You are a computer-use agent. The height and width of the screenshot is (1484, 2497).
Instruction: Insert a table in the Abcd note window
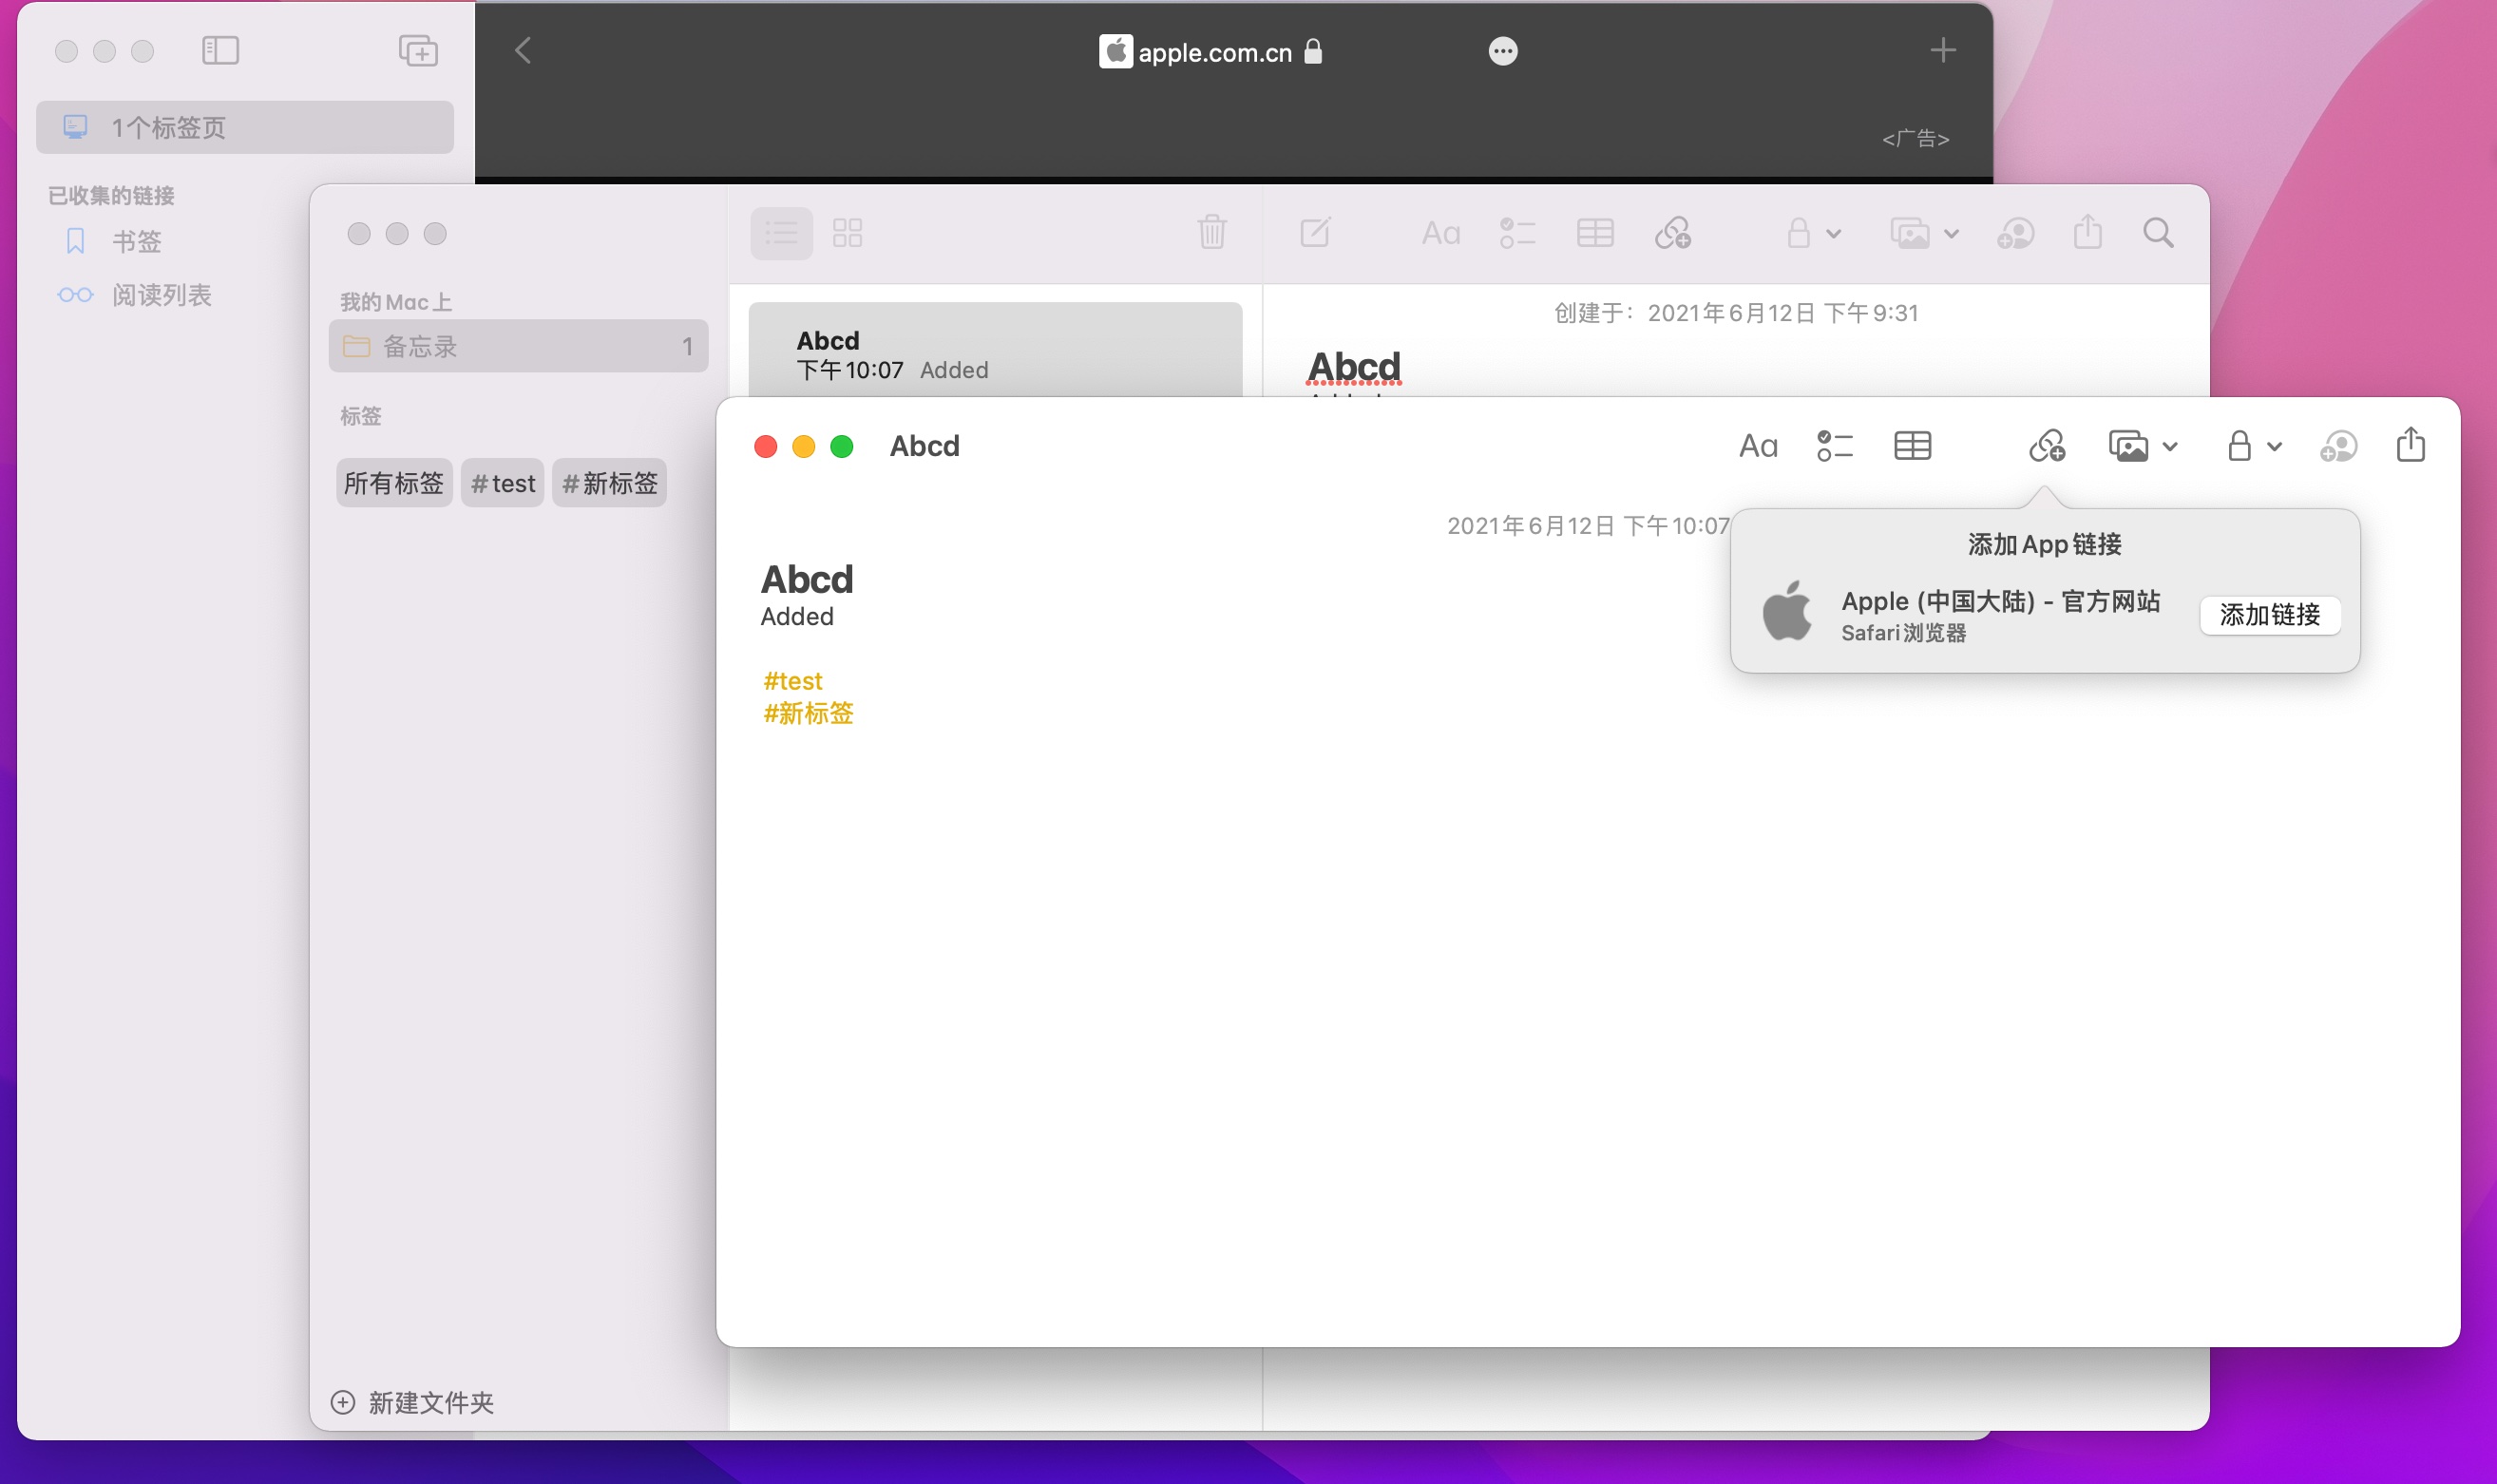(x=1912, y=446)
